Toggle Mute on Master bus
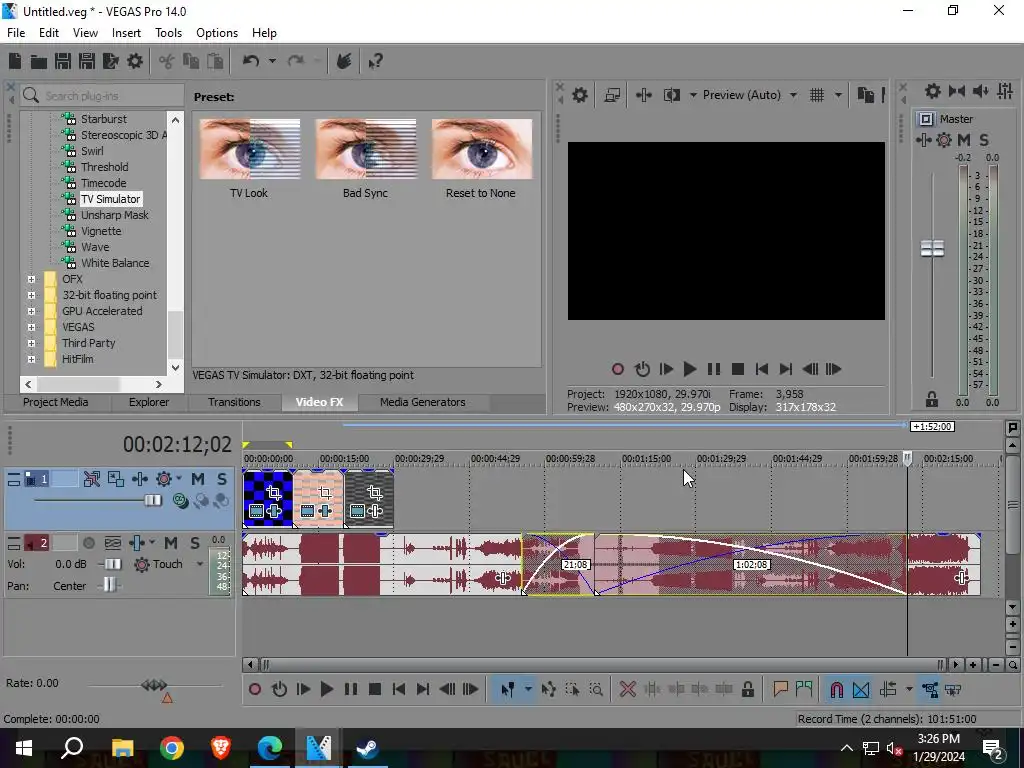 964,140
